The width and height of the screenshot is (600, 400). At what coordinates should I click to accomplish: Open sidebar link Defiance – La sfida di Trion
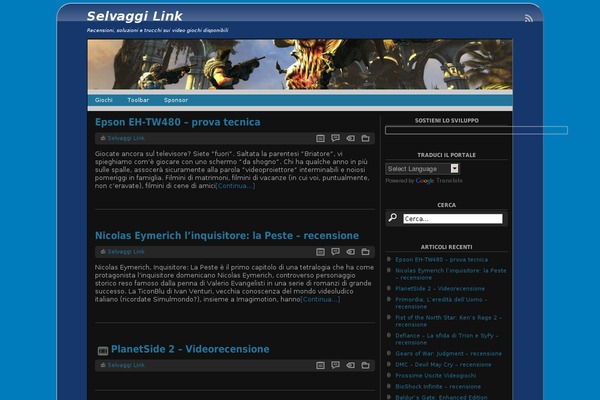447,339
